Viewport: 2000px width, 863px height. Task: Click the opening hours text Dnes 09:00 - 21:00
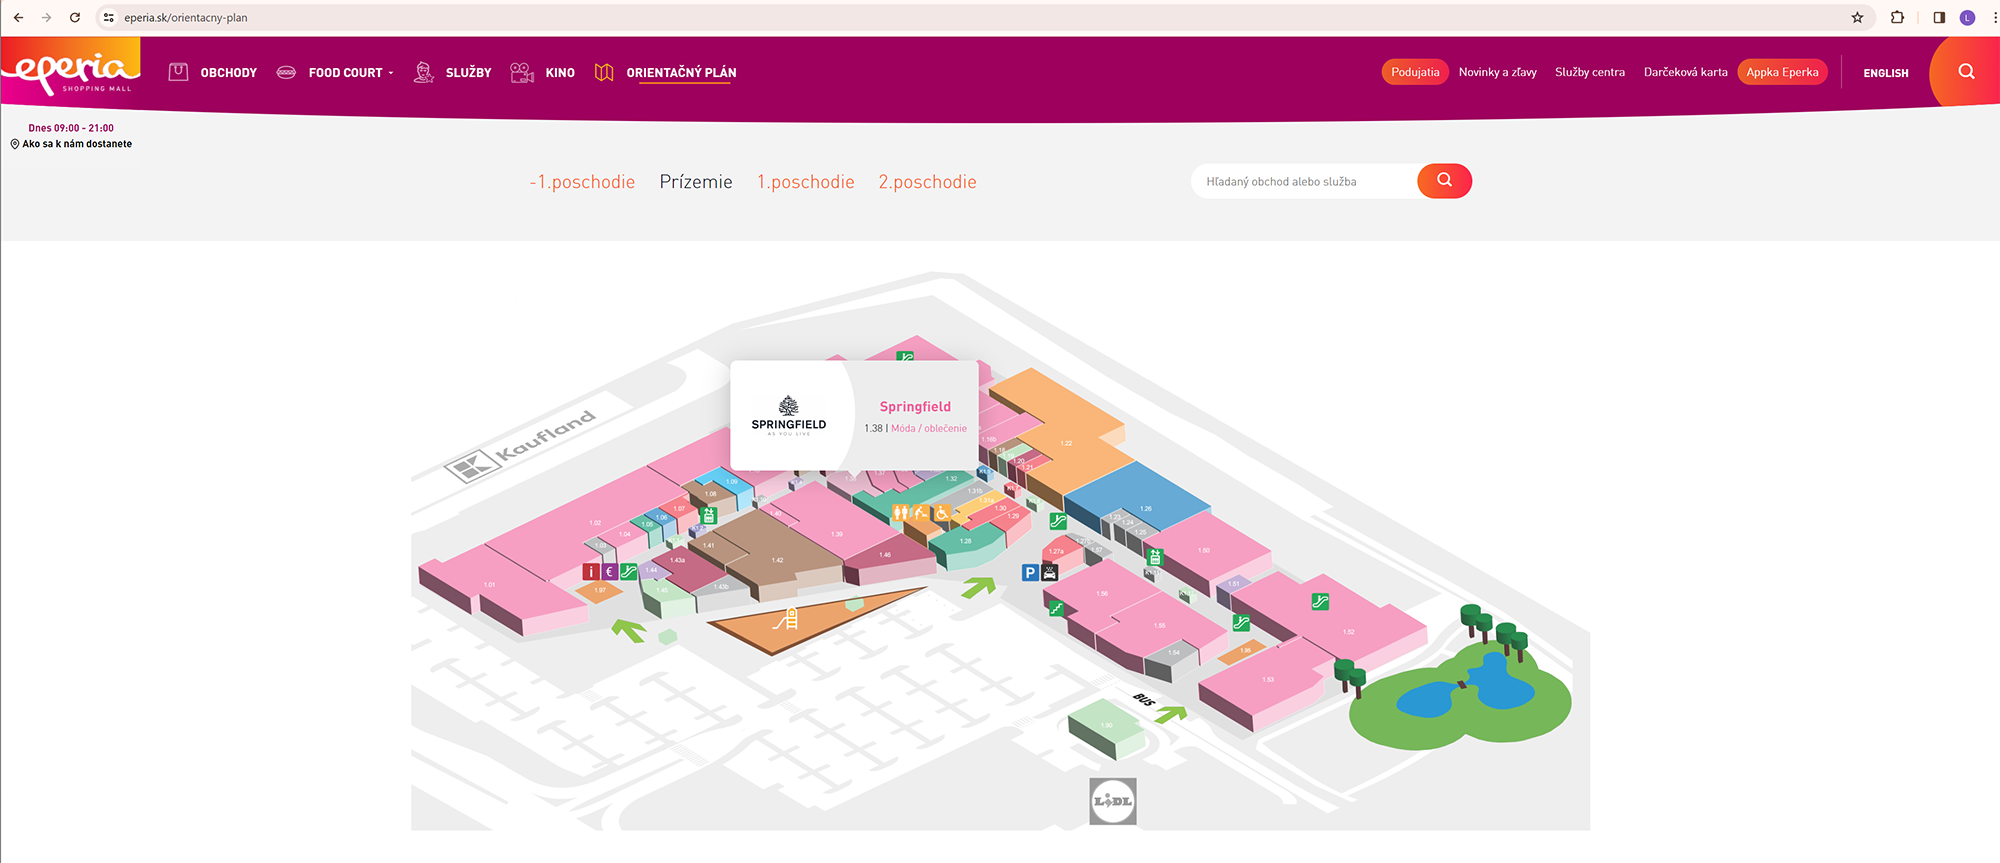(71, 128)
